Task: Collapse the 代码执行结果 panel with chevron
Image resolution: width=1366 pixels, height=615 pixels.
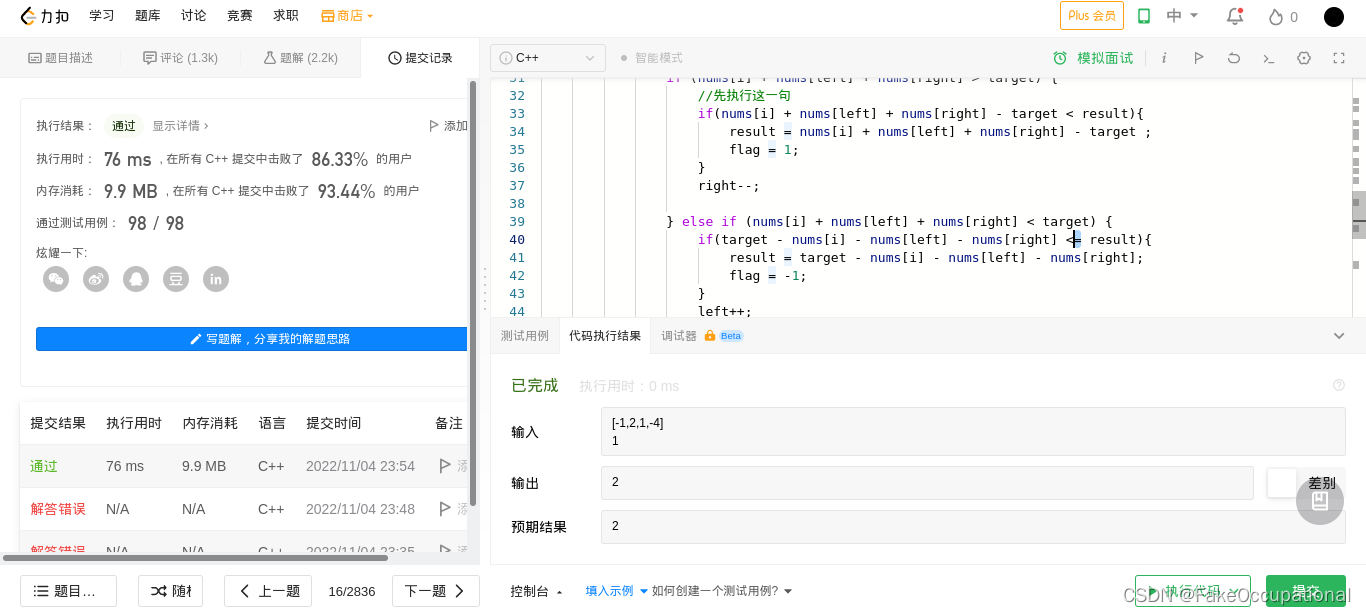Action: tap(1339, 336)
